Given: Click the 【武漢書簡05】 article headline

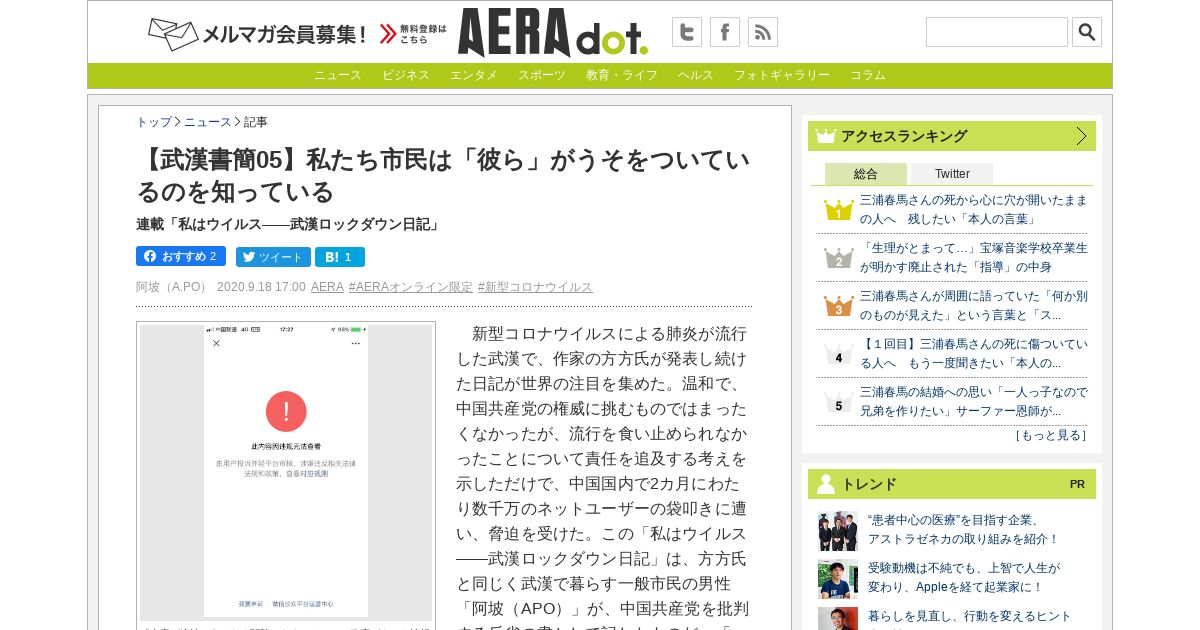Looking at the screenshot, I should (443, 175).
